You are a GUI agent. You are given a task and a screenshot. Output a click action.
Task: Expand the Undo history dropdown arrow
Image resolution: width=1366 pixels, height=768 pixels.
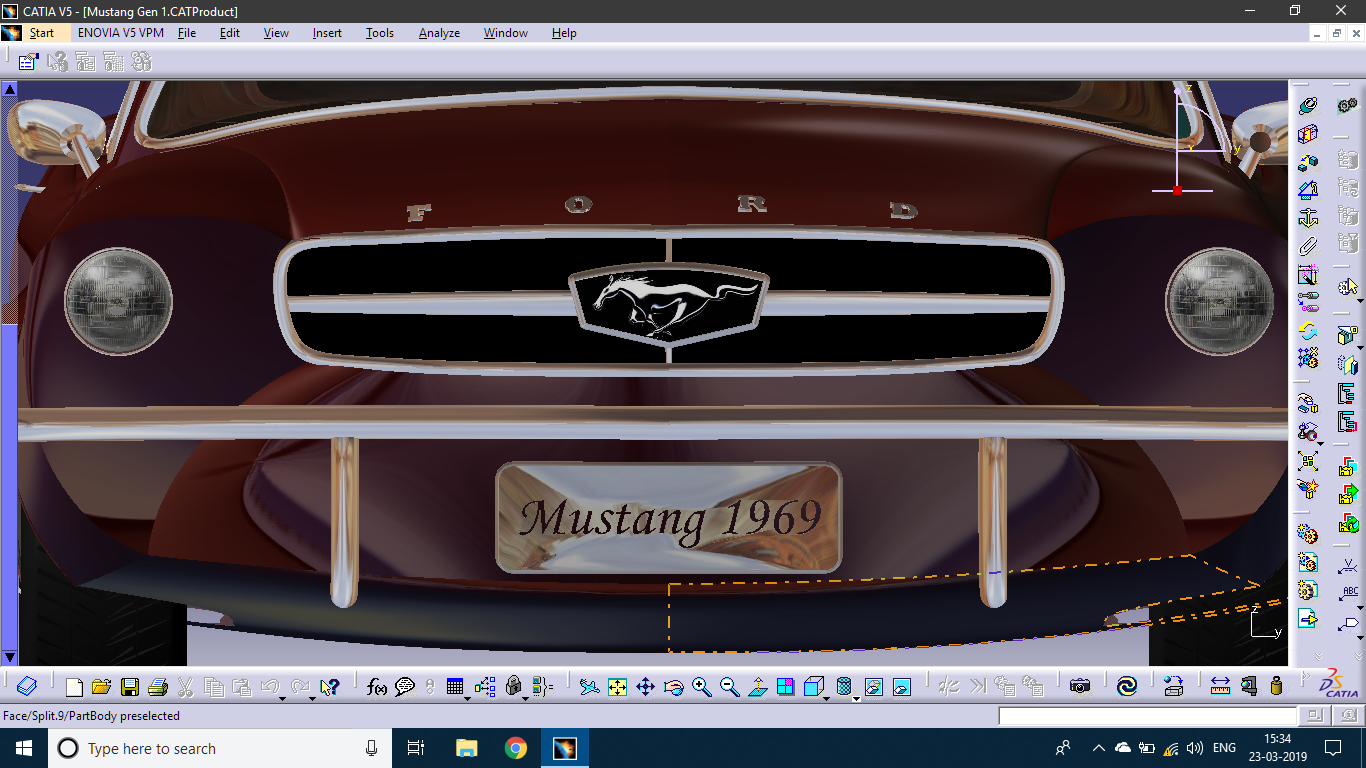[282, 698]
